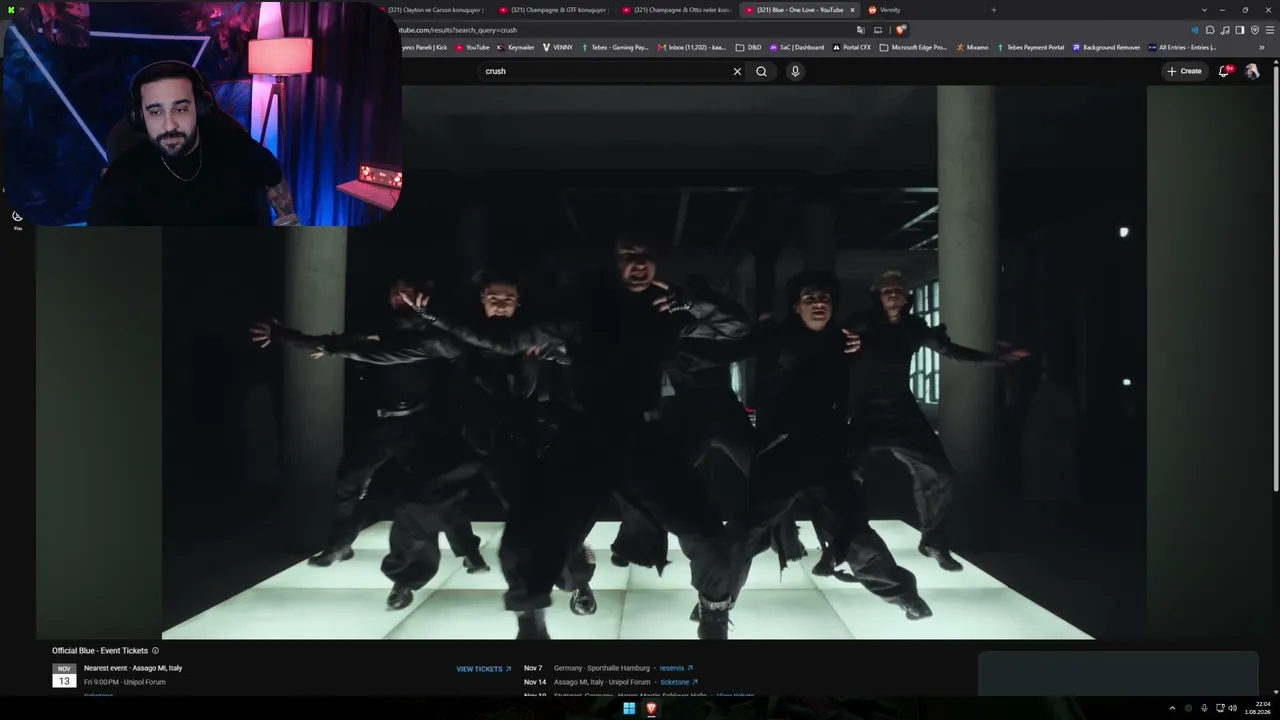Open the Brave VPN shield icon

pyautogui.click(x=1254, y=30)
